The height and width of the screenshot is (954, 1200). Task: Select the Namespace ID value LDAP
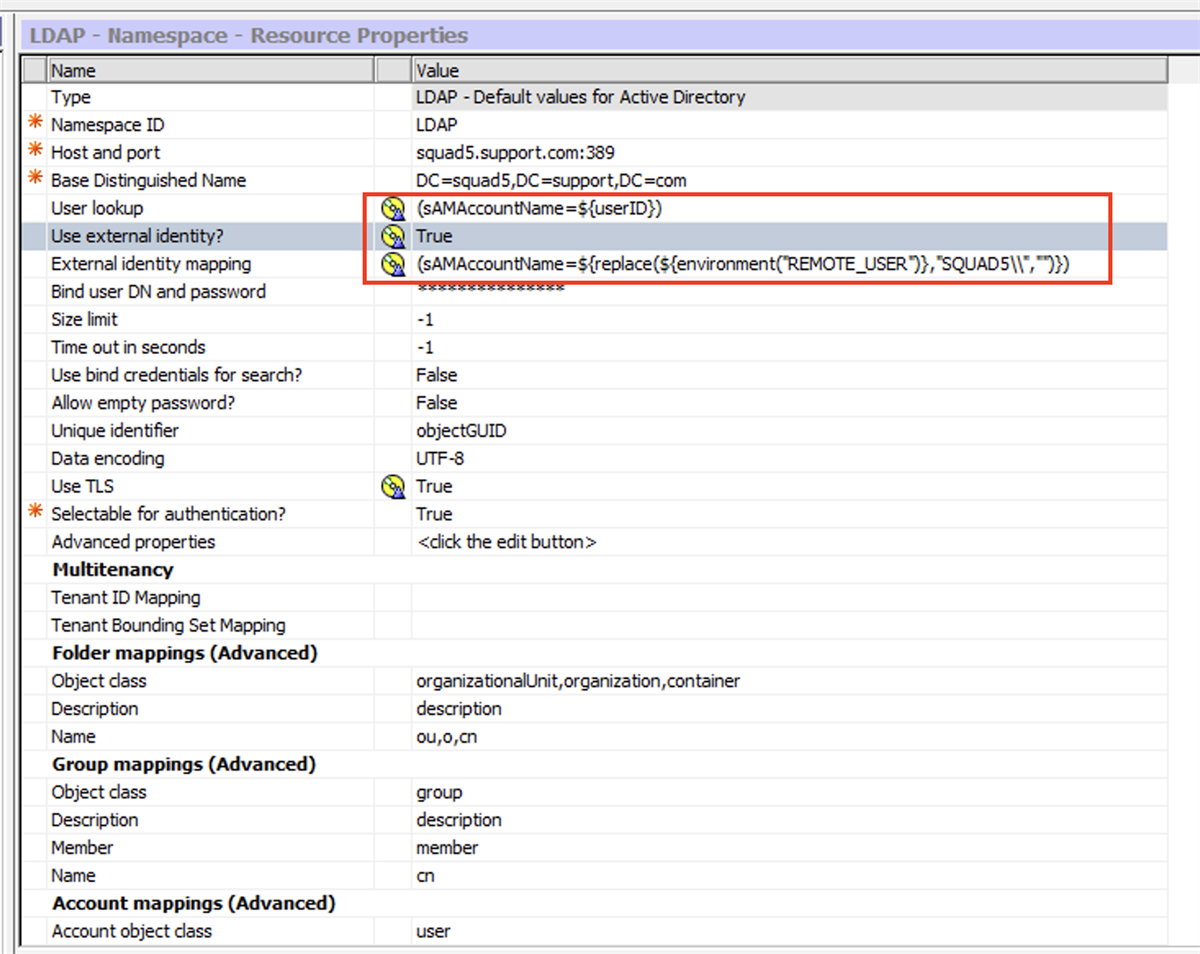coord(436,125)
